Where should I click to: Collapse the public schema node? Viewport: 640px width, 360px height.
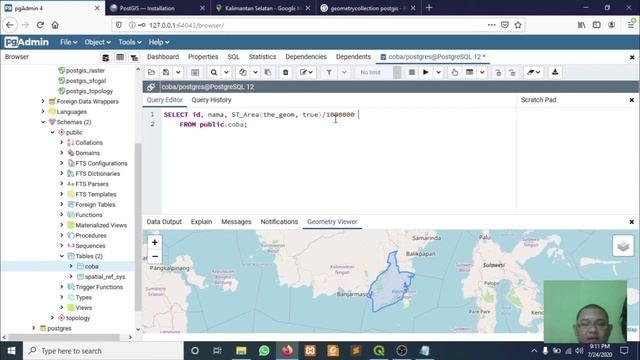click(52, 132)
